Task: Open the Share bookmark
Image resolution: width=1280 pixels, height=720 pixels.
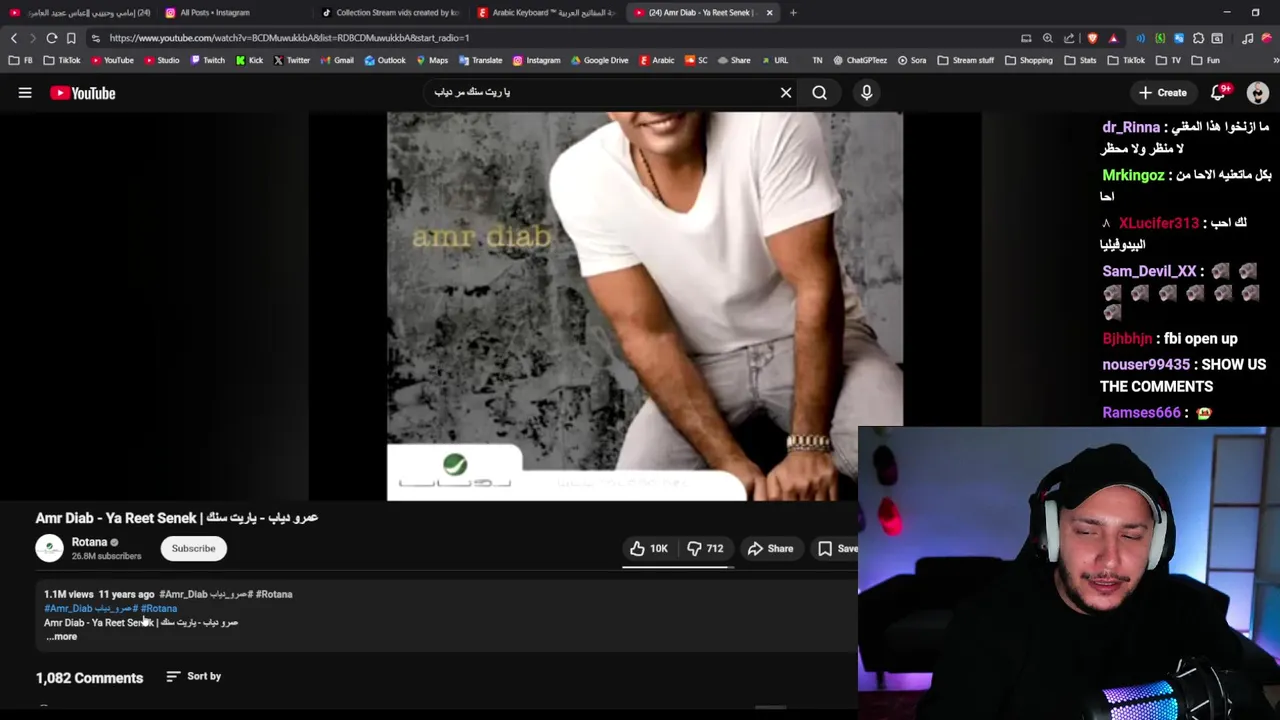Action: [734, 60]
